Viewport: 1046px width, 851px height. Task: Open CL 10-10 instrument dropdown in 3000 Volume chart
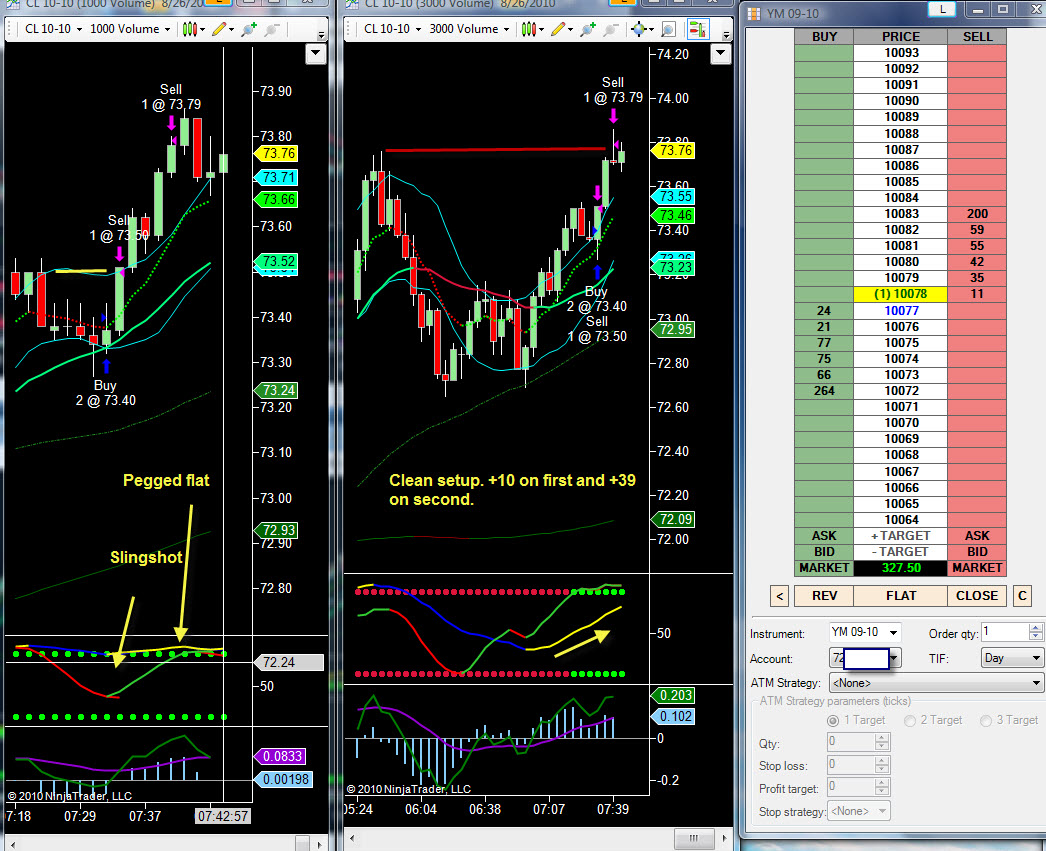(x=393, y=29)
